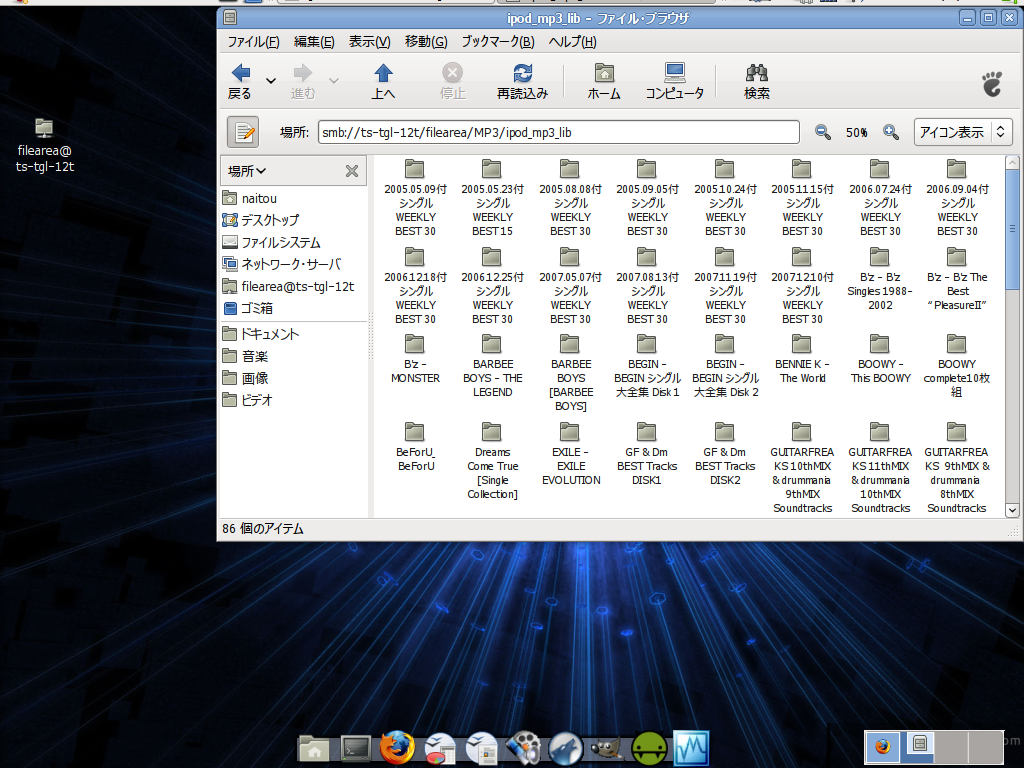This screenshot has height=768, width=1024.
Task: Select the BOOWY - This BOOWY folder
Action: click(880, 359)
